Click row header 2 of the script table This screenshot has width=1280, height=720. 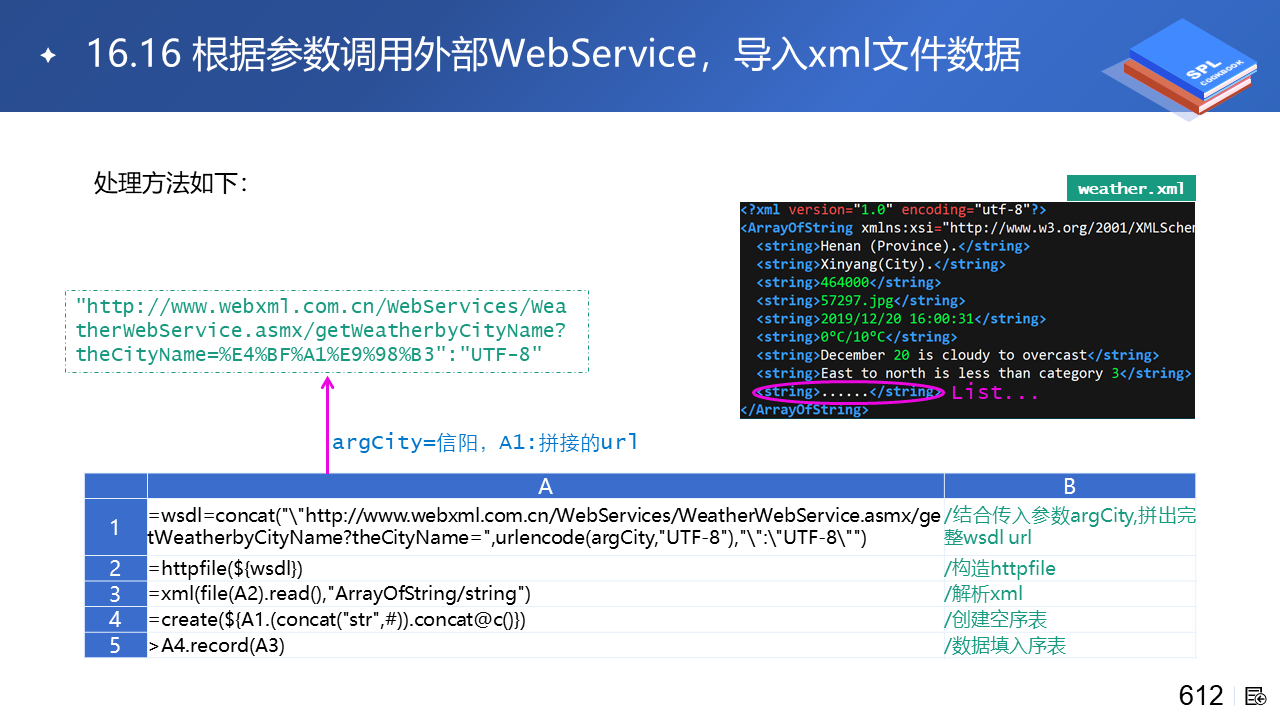115,568
